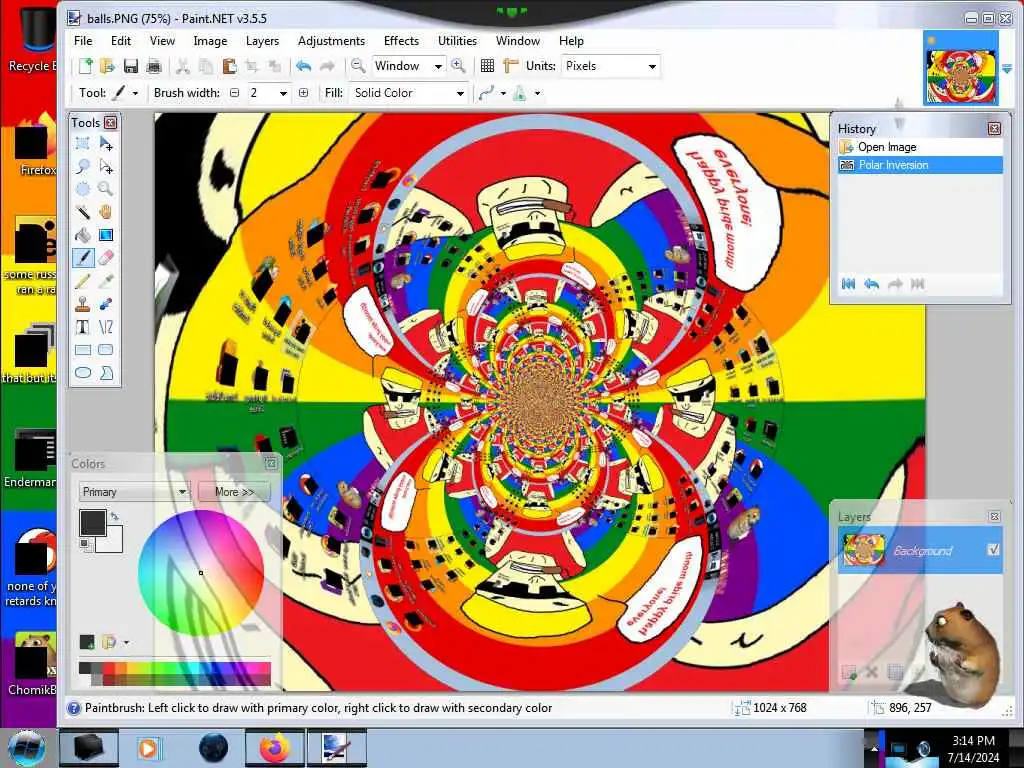The image size is (1024, 768).
Task: Select the Text tool
Action: (82, 327)
